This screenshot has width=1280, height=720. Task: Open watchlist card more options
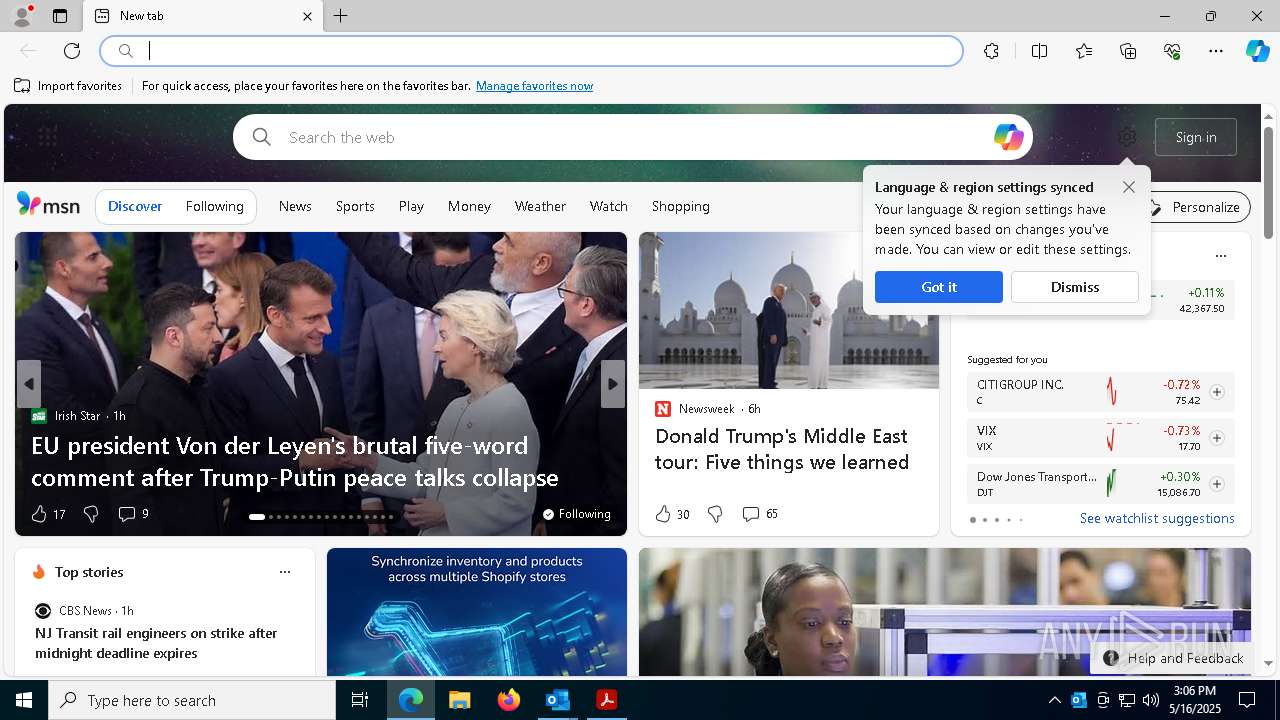[1220, 256]
